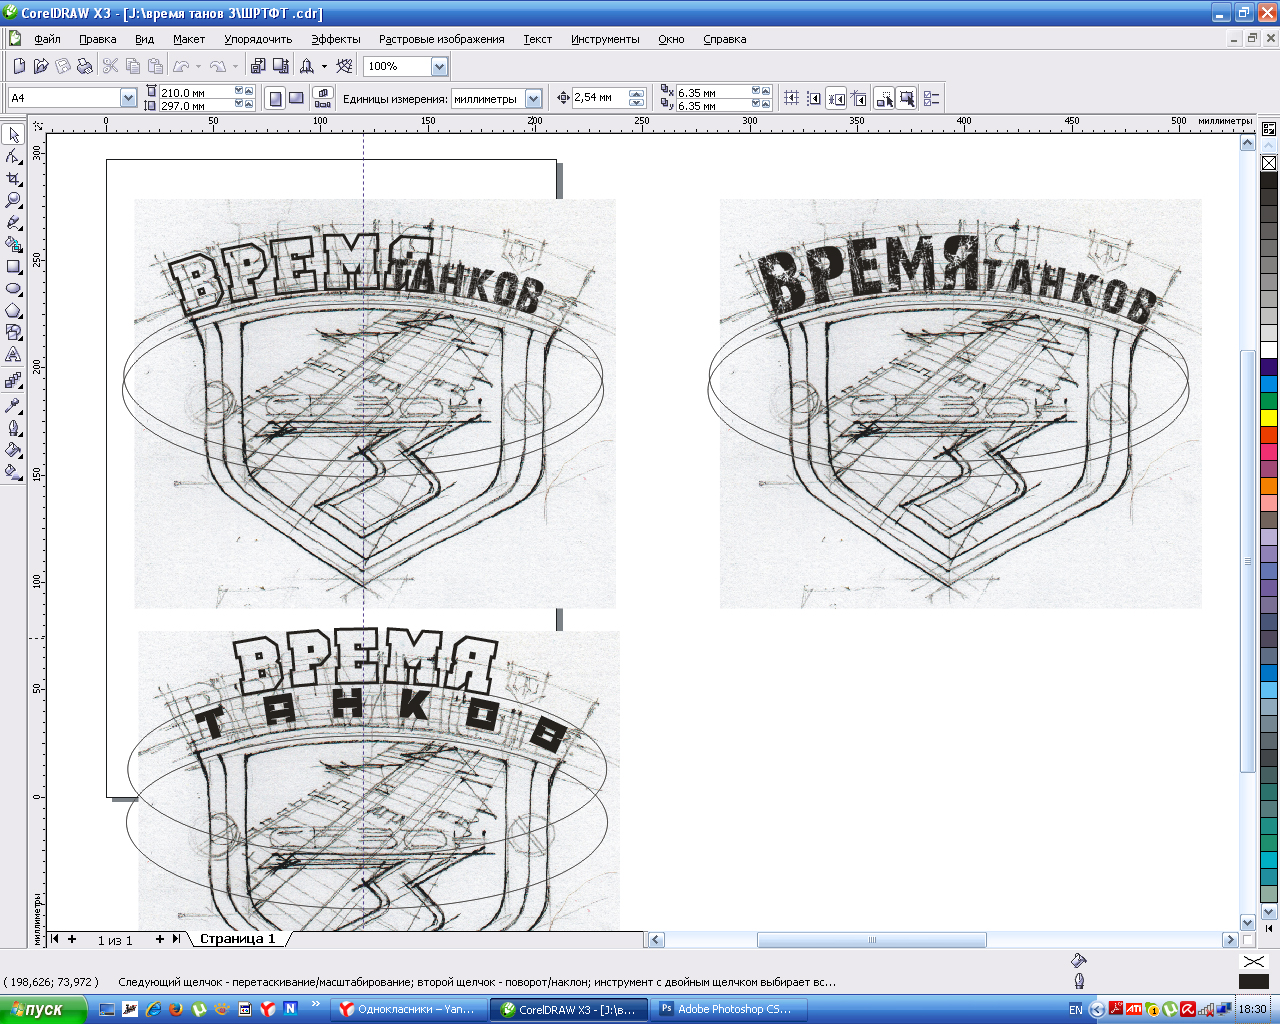Go to last page in navigator

point(177,939)
